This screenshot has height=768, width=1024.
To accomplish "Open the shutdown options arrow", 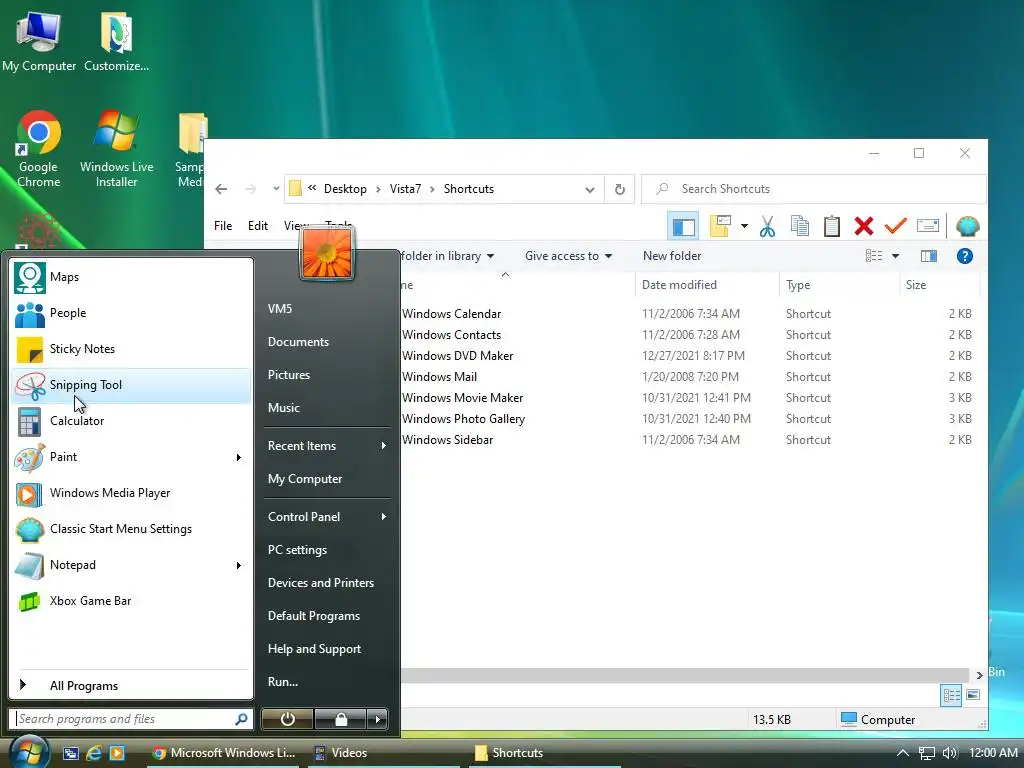I will tap(377, 719).
